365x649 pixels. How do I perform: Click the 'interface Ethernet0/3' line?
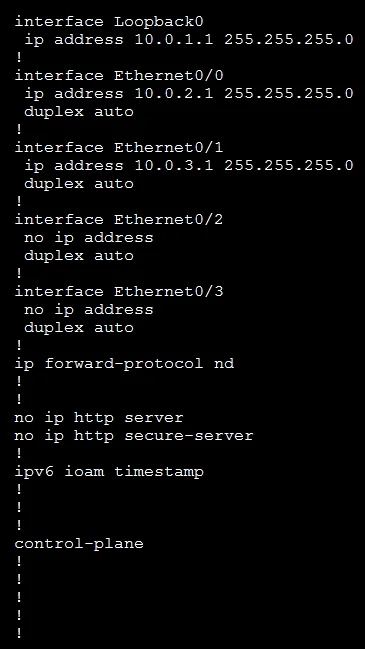coord(119,291)
